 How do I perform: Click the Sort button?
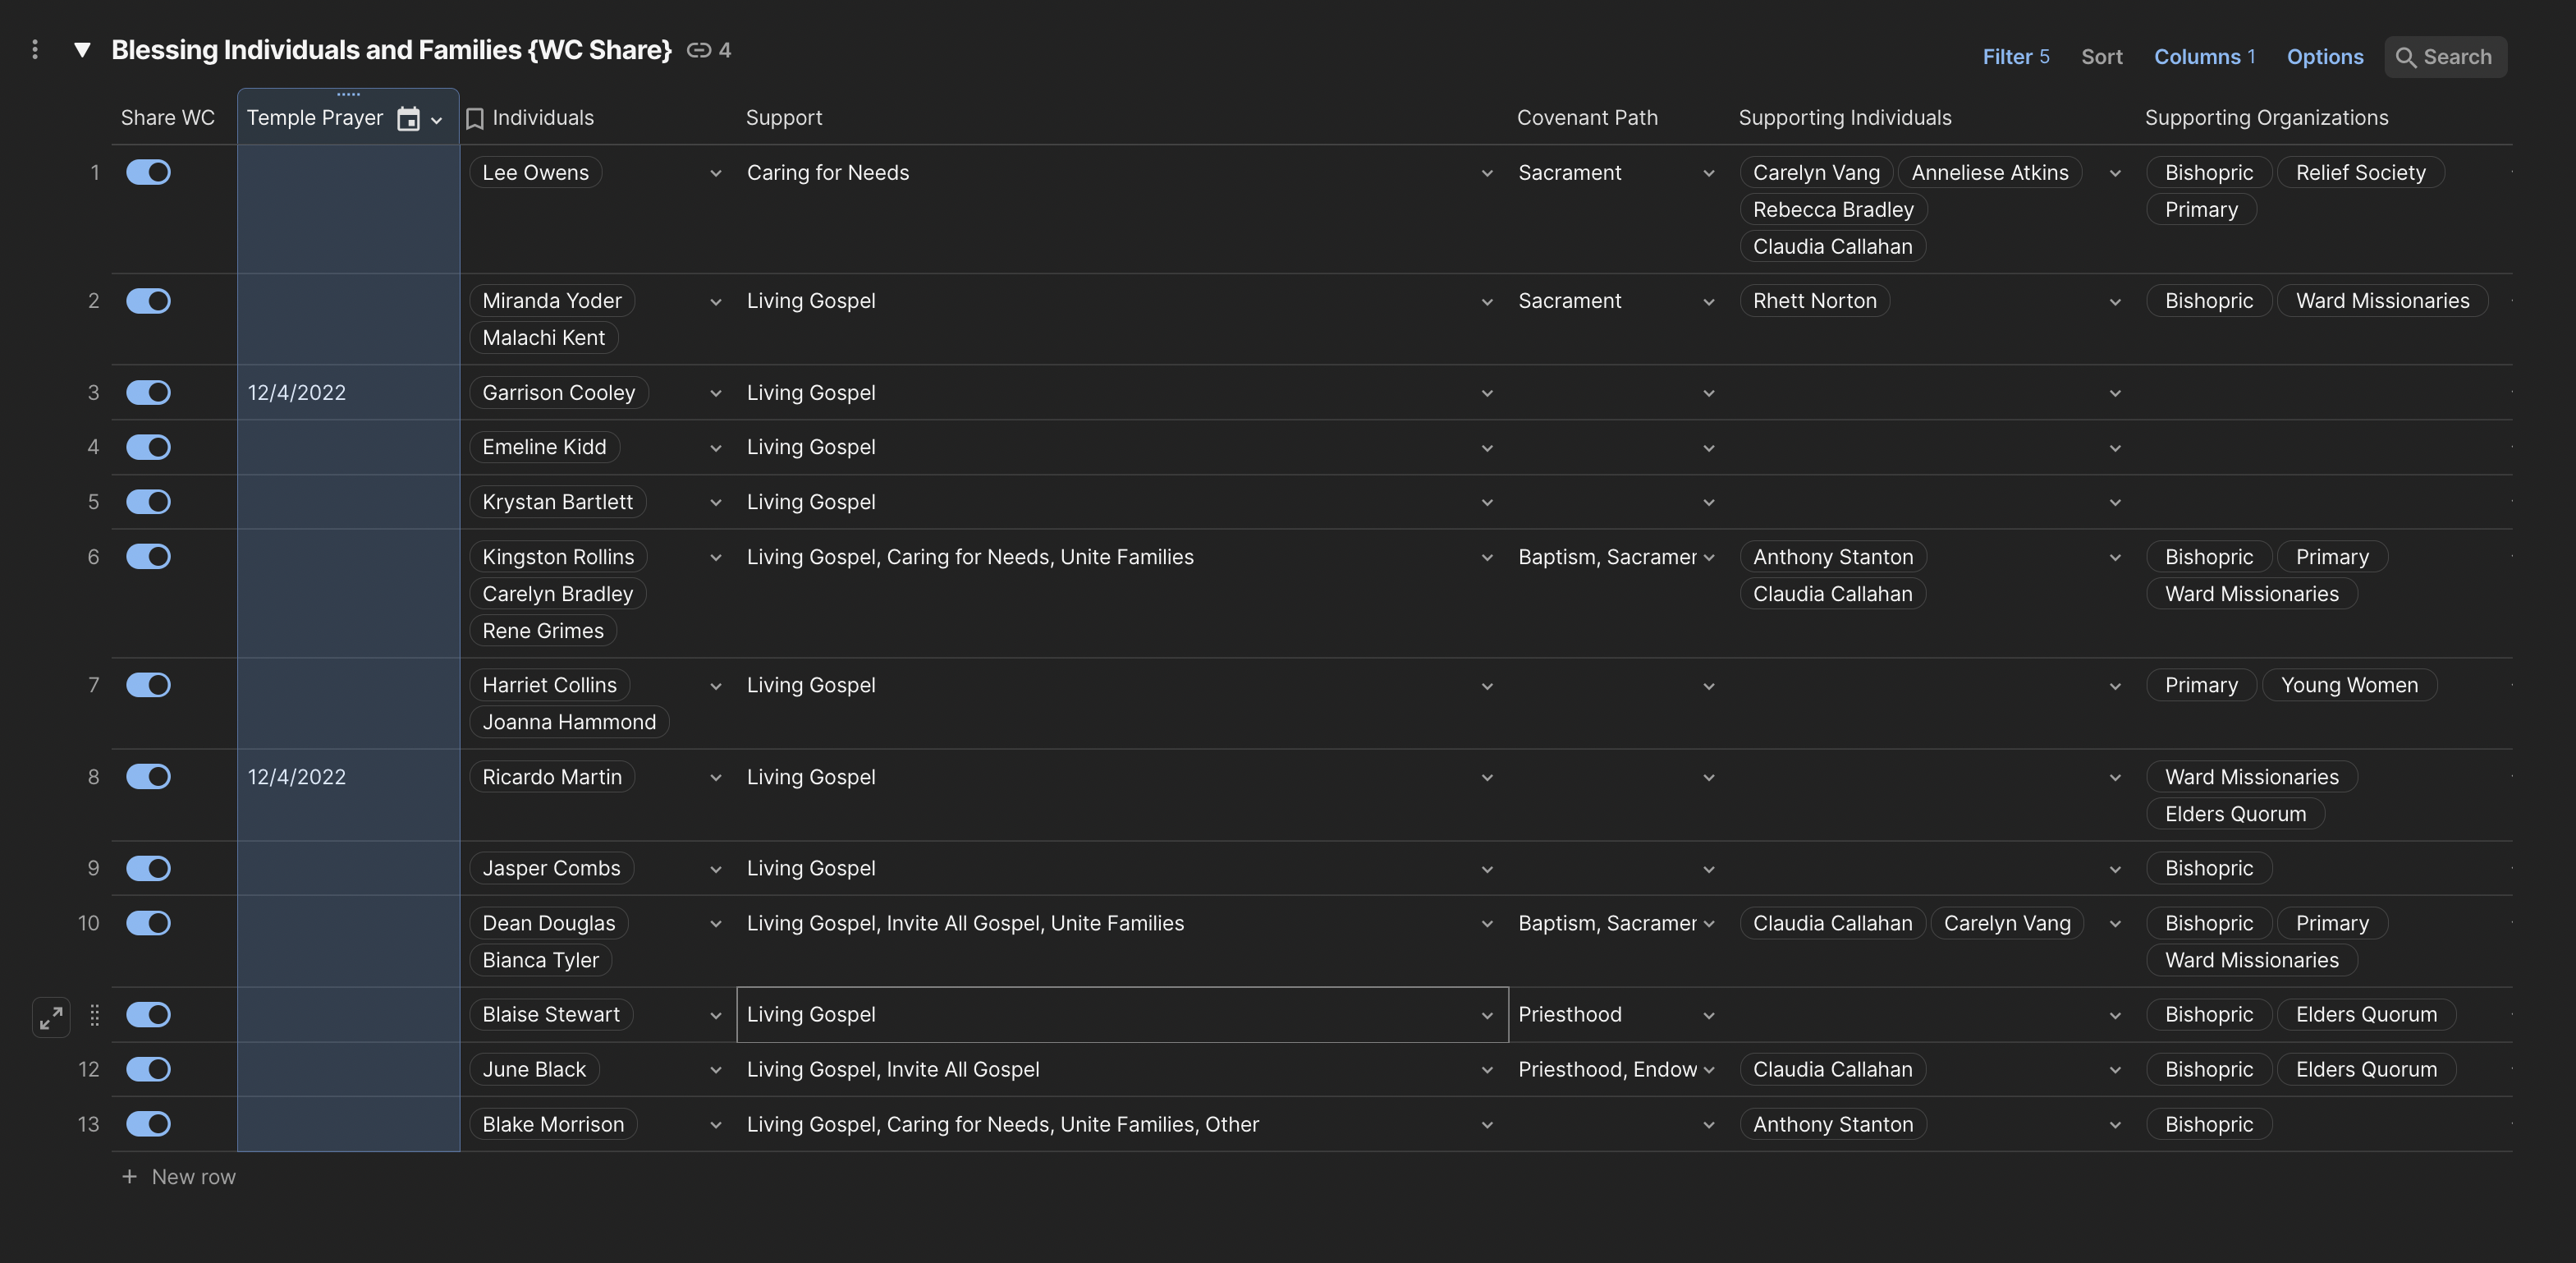[x=2101, y=57]
